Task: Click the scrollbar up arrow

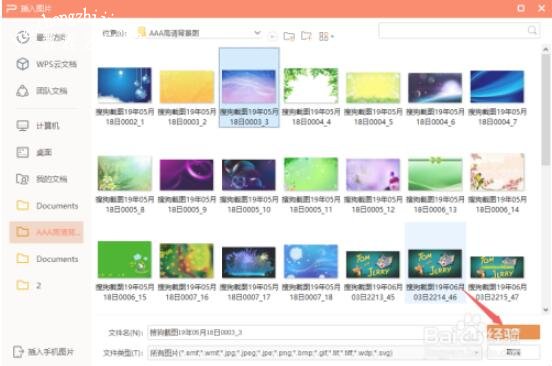Action: (546, 50)
